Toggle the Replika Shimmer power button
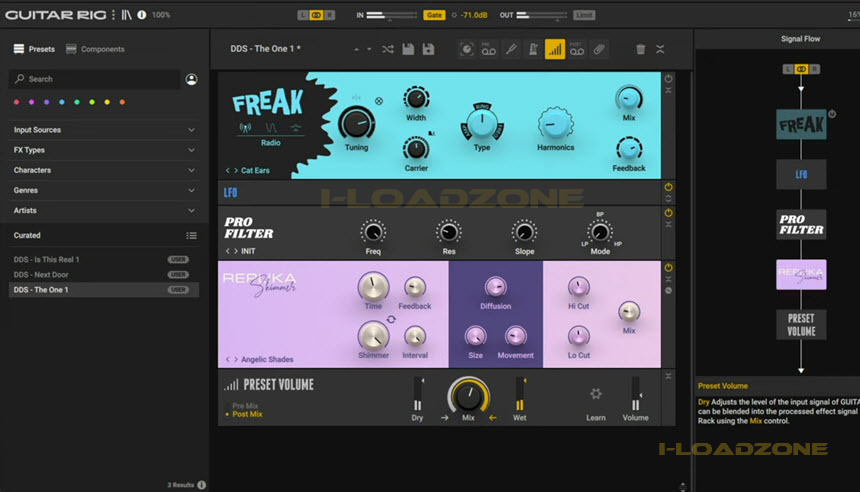The image size is (860, 492). pyautogui.click(x=668, y=268)
